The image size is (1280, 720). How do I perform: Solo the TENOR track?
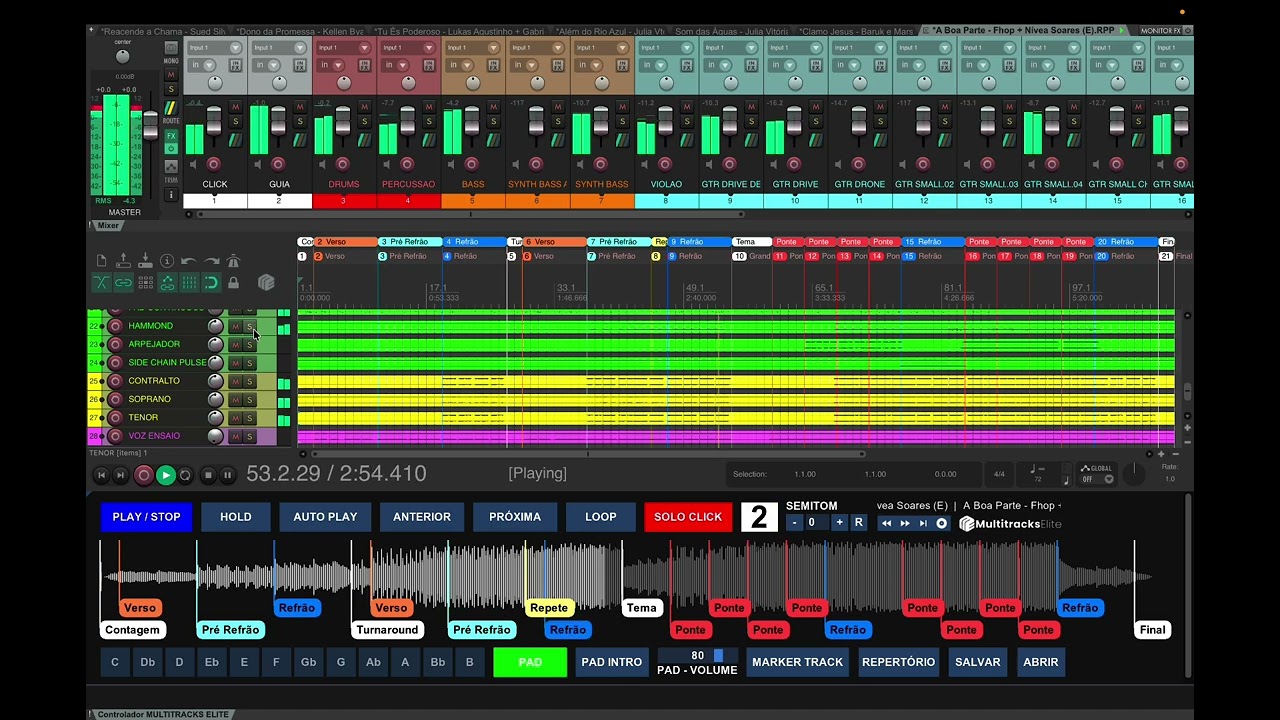click(x=249, y=418)
